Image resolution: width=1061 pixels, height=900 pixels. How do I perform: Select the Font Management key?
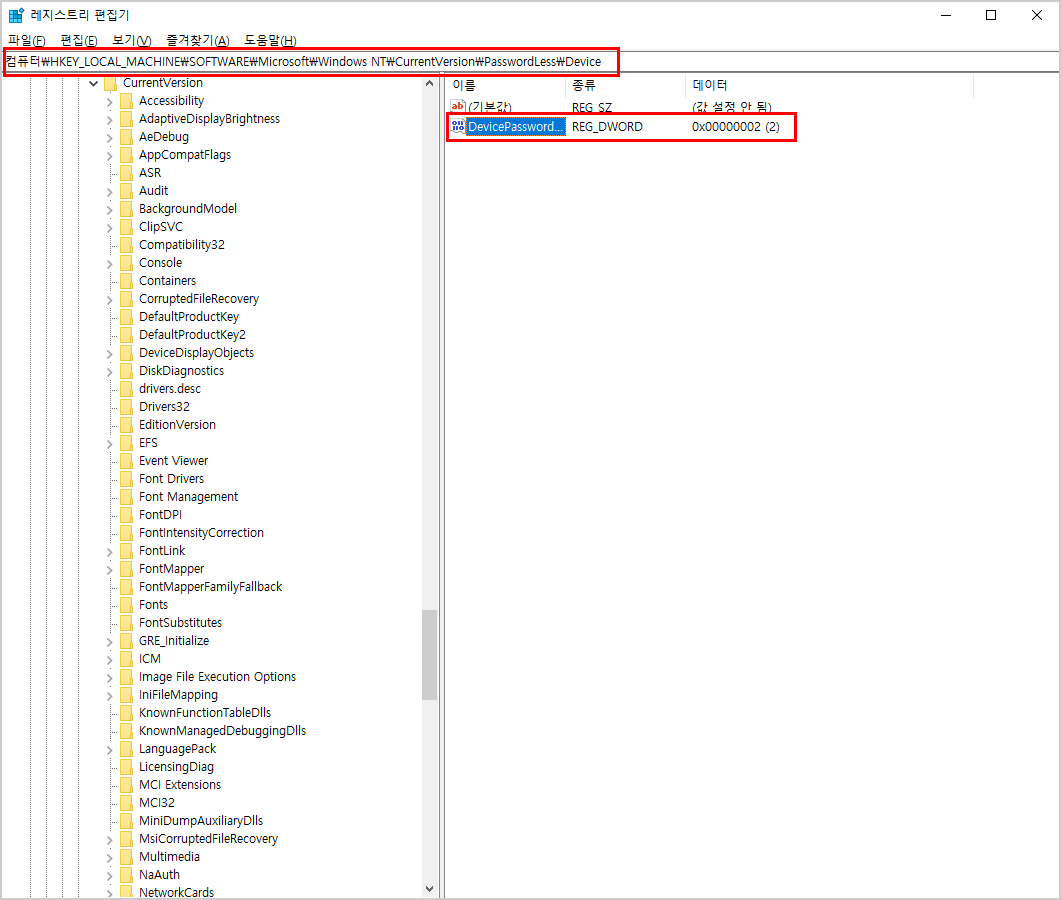point(188,496)
